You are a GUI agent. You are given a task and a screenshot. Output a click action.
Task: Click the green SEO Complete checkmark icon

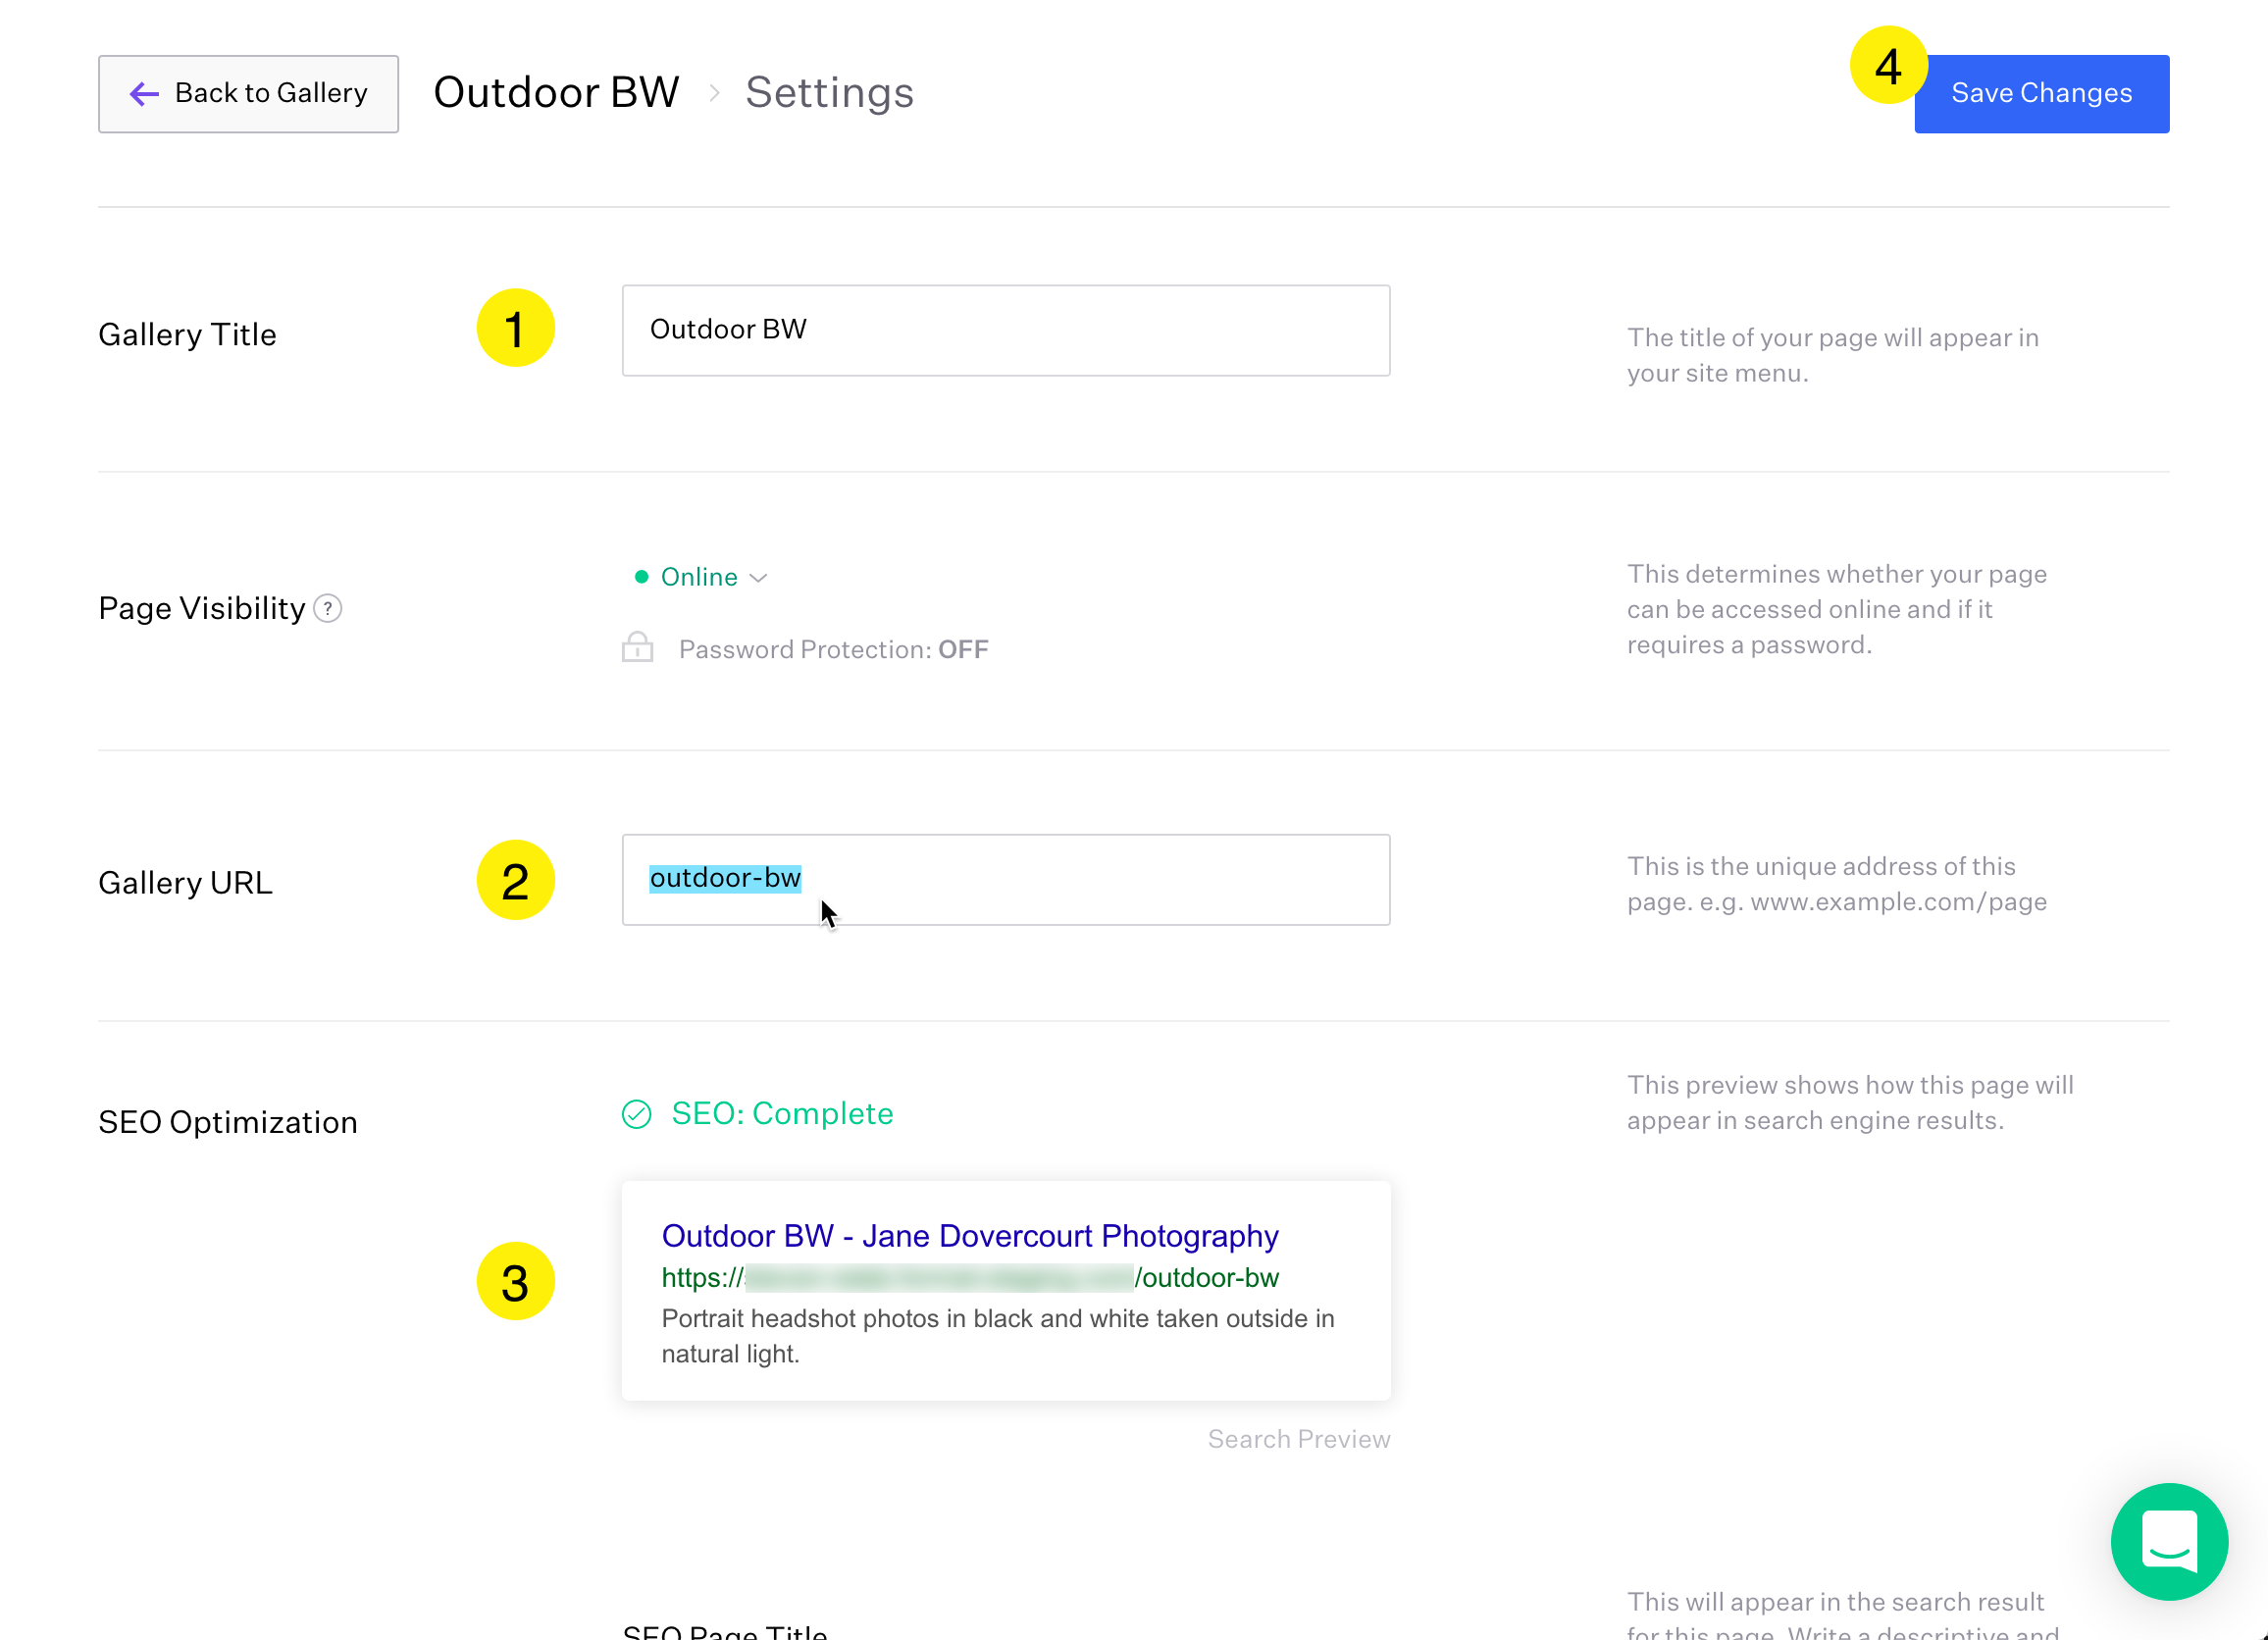(x=637, y=1114)
